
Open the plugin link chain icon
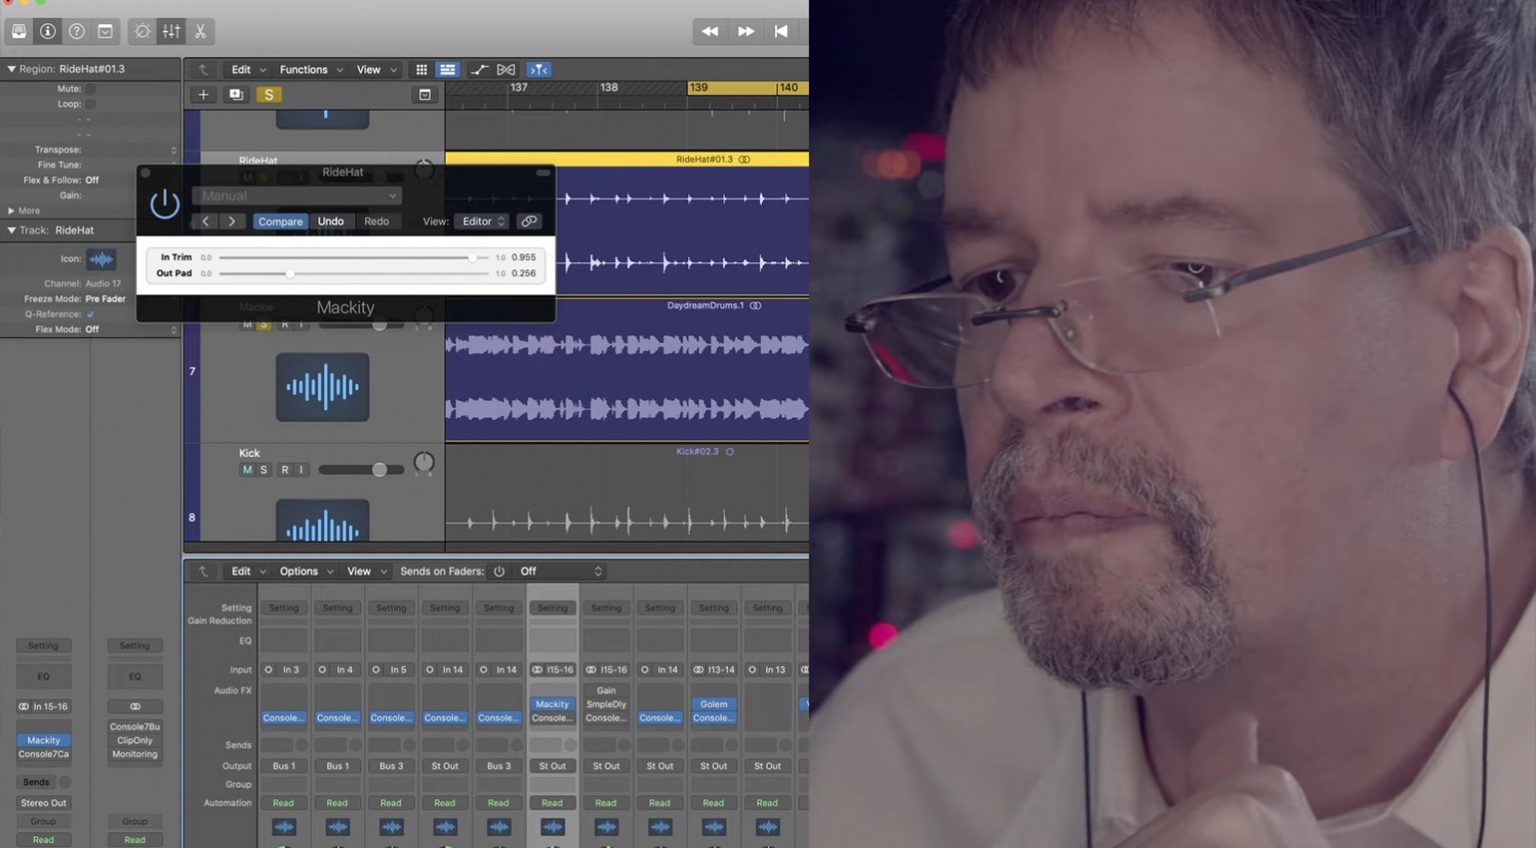pos(528,221)
